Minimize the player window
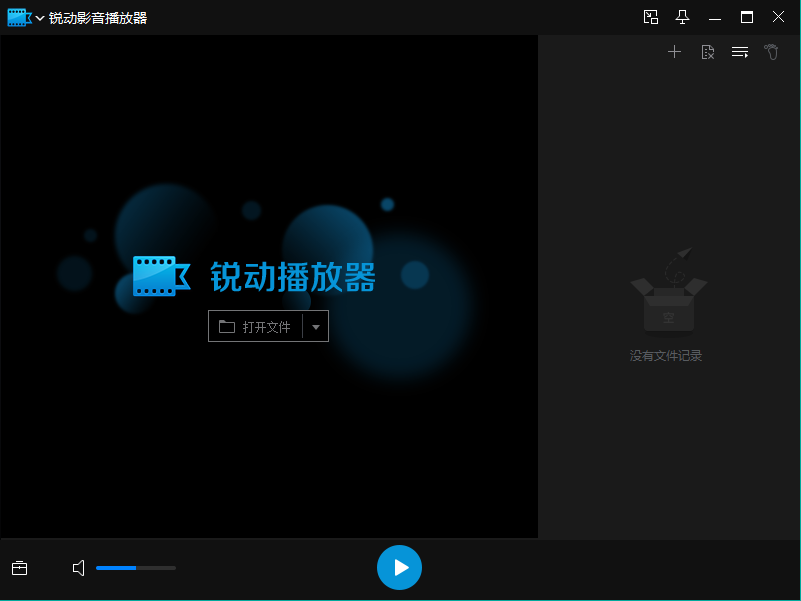Screen dimensions: 801x601 click(715, 17)
